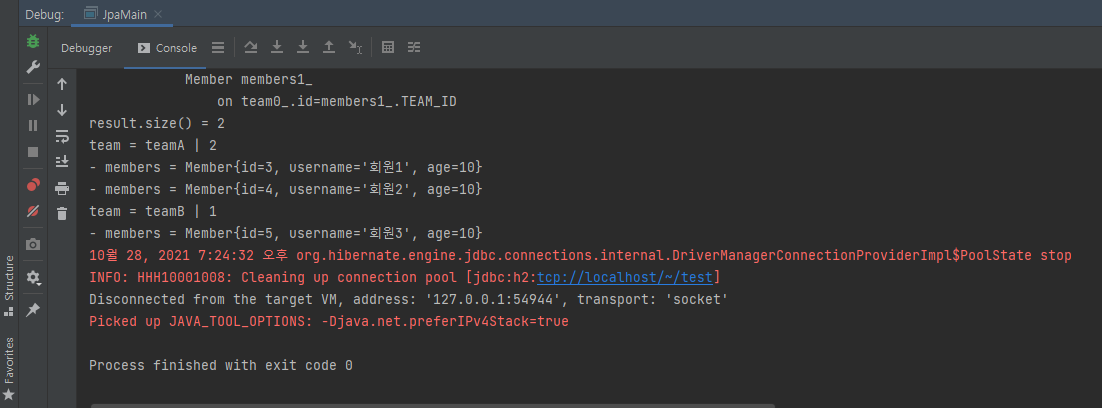Image resolution: width=1102 pixels, height=408 pixels.
Task: Click the Member id=5 회원3 line
Action: [285, 233]
